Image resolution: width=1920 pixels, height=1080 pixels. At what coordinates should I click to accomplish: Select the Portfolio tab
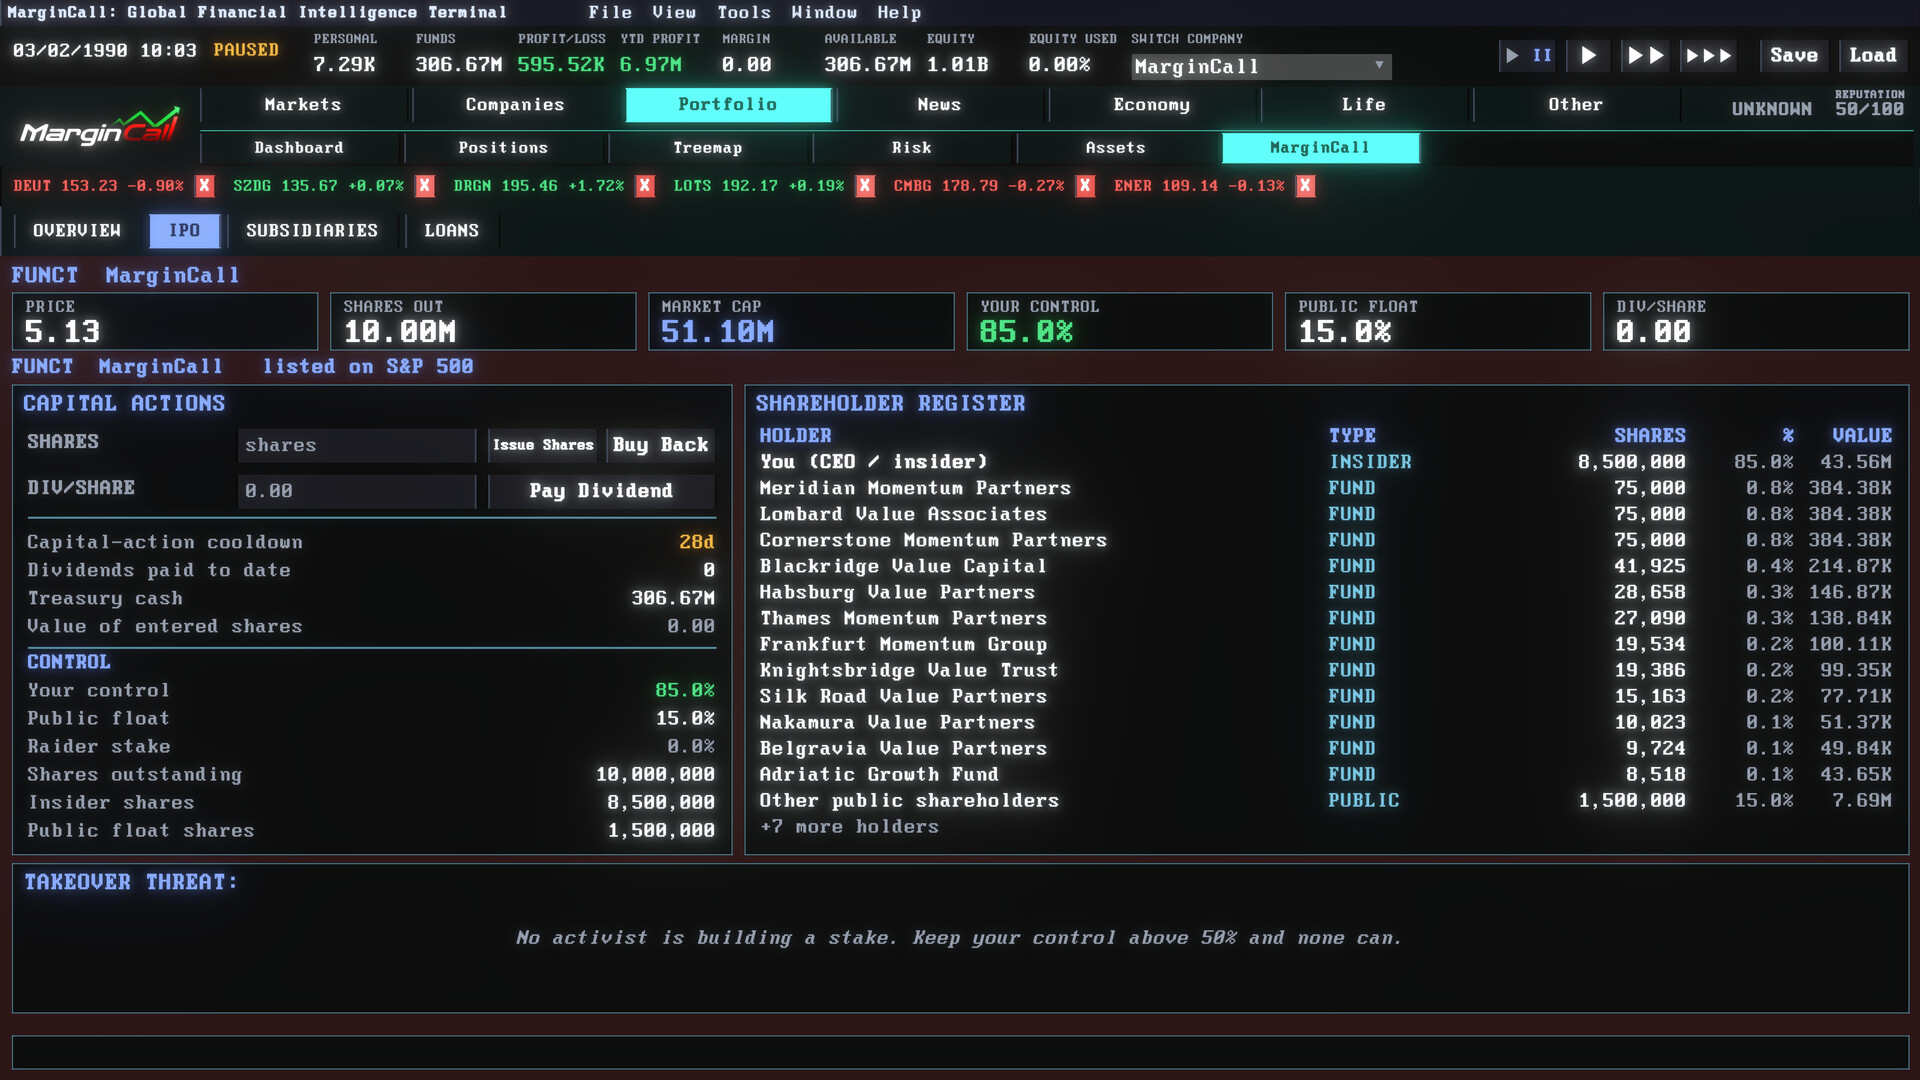coord(728,104)
